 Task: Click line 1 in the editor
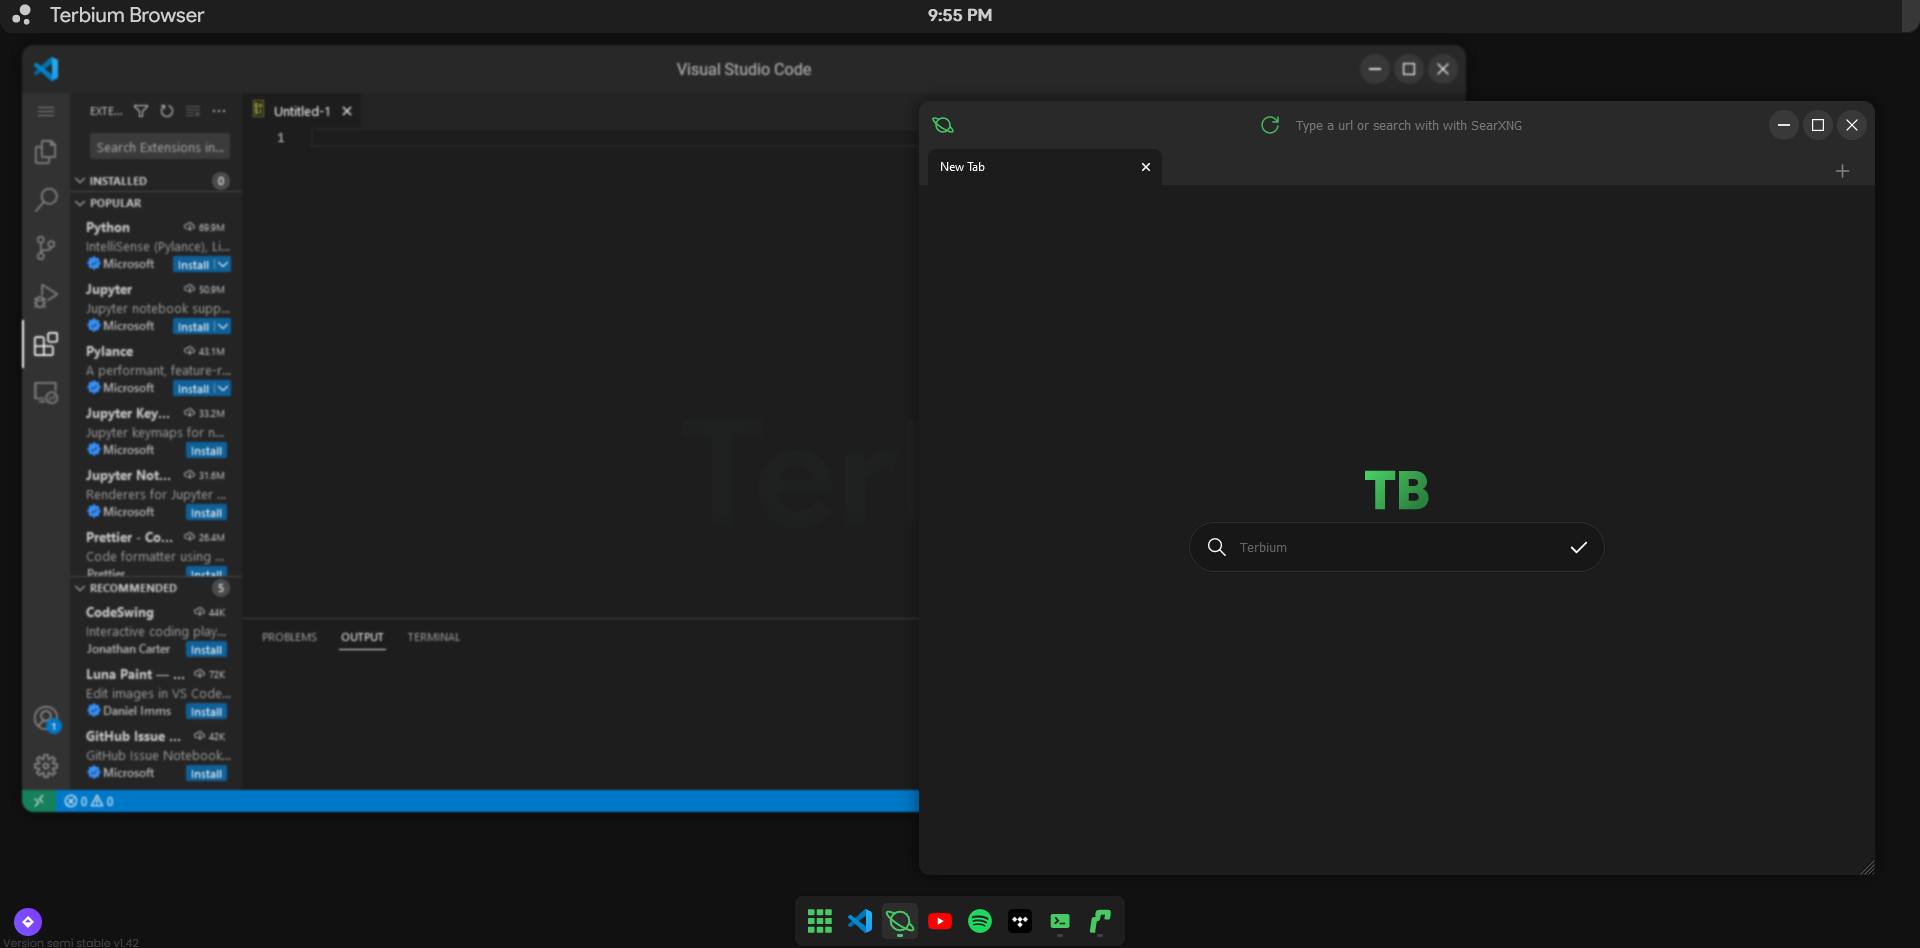tap(613, 138)
